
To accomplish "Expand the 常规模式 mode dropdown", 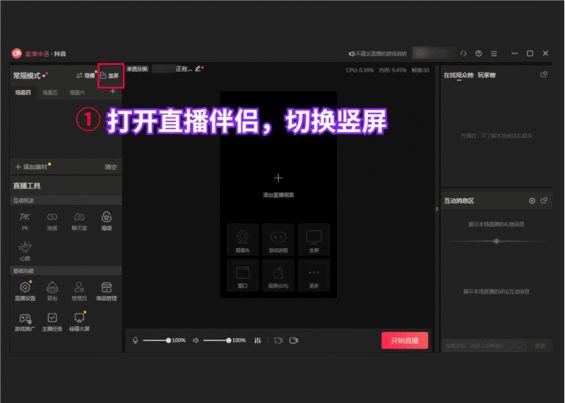I will coord(30,75).
